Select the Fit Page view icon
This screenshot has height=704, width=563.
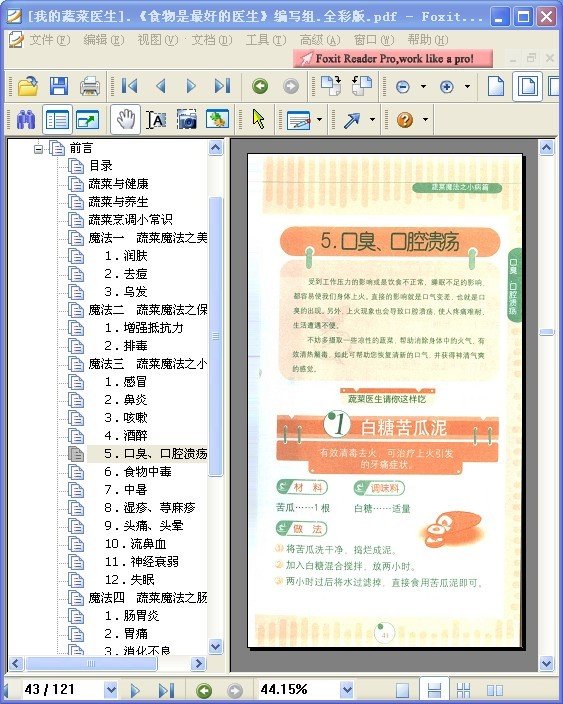pyautogui.click(x=528, y=86)
